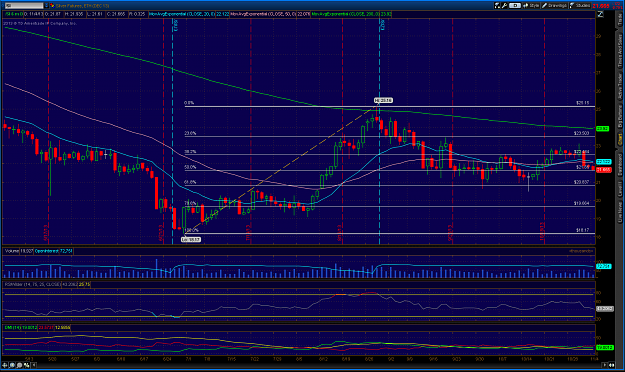Click the DMI study label

click(13, 327)
